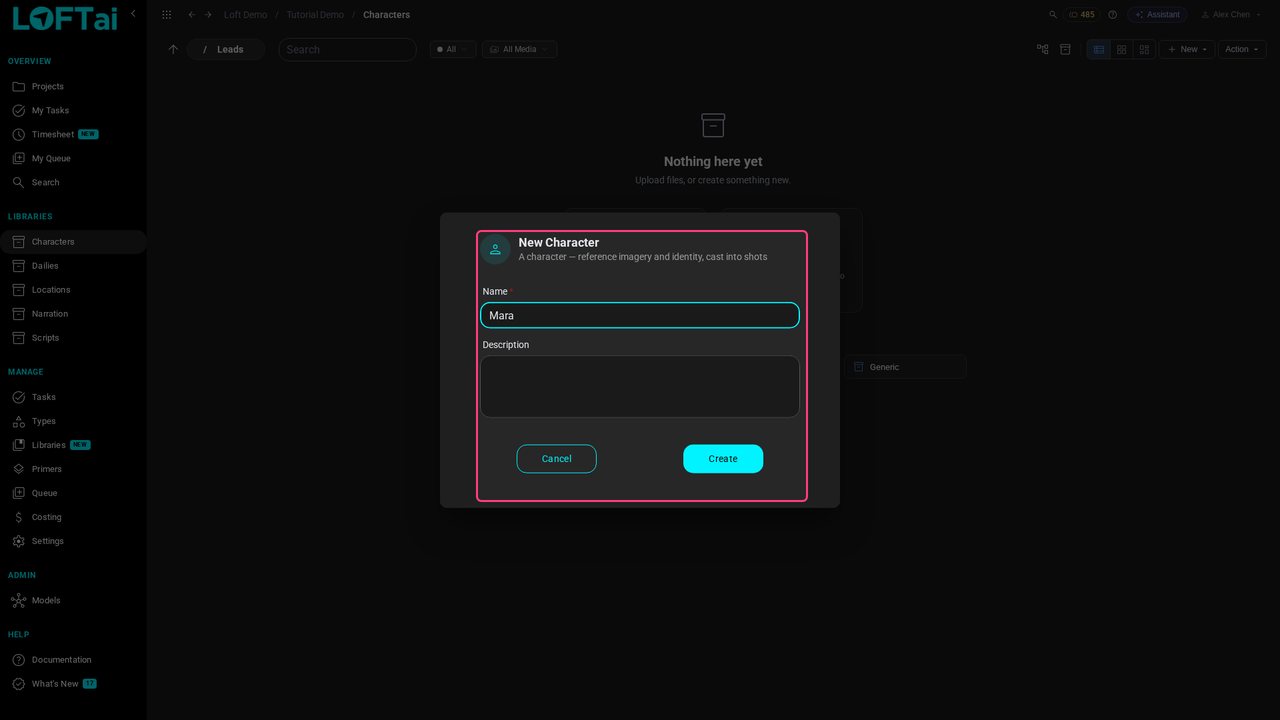Image resolution: width=1280 pixels, height=720 pixels.
Task: Open the Alex Chen user menu
Action: click(1229, 15)
